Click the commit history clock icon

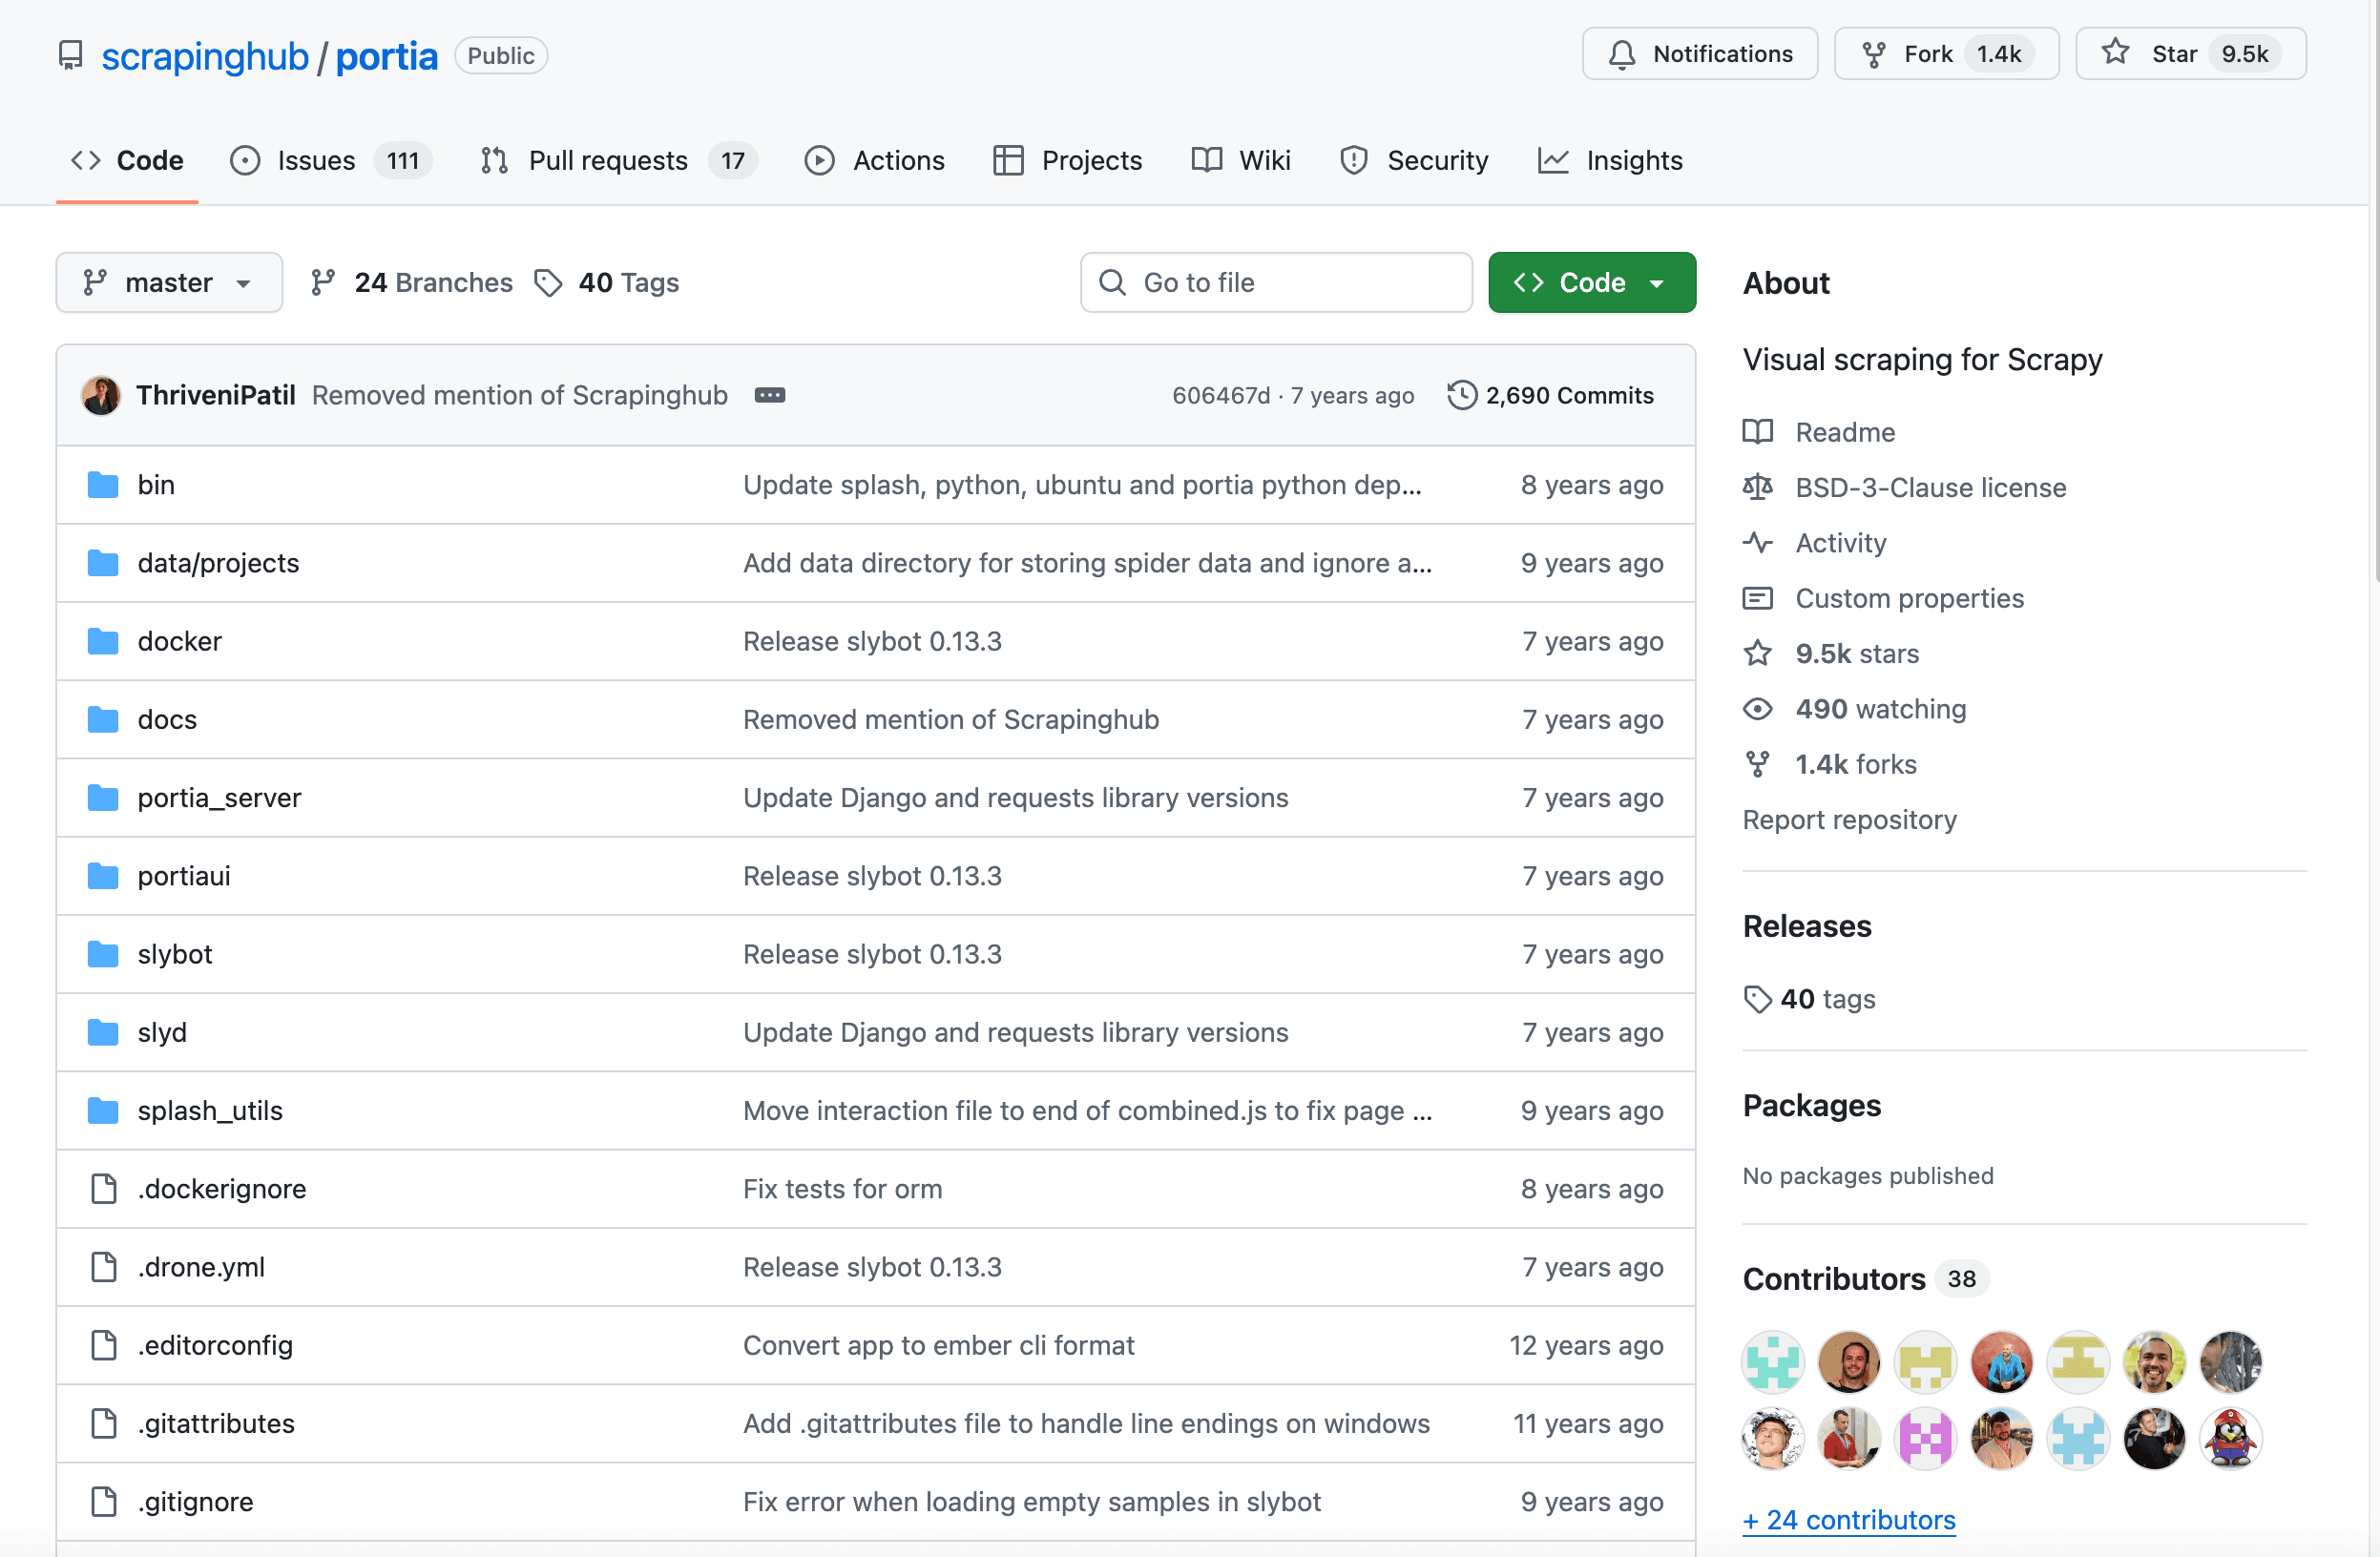[1461, 395]
